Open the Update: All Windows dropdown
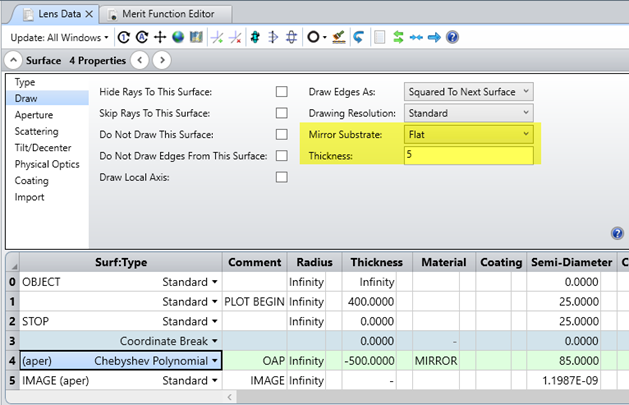The width and height of the screenshot is (629, 405). click(x=59, y=38)
